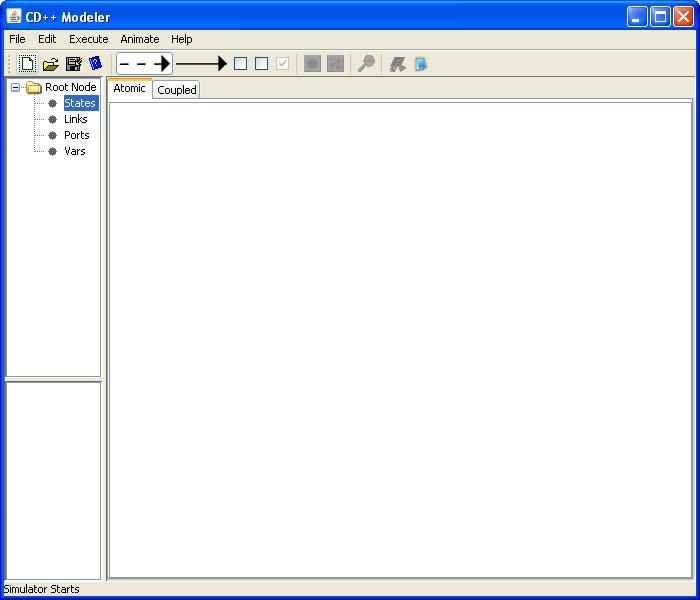Click the toolbar drag handle grip

tap(9, 64)
